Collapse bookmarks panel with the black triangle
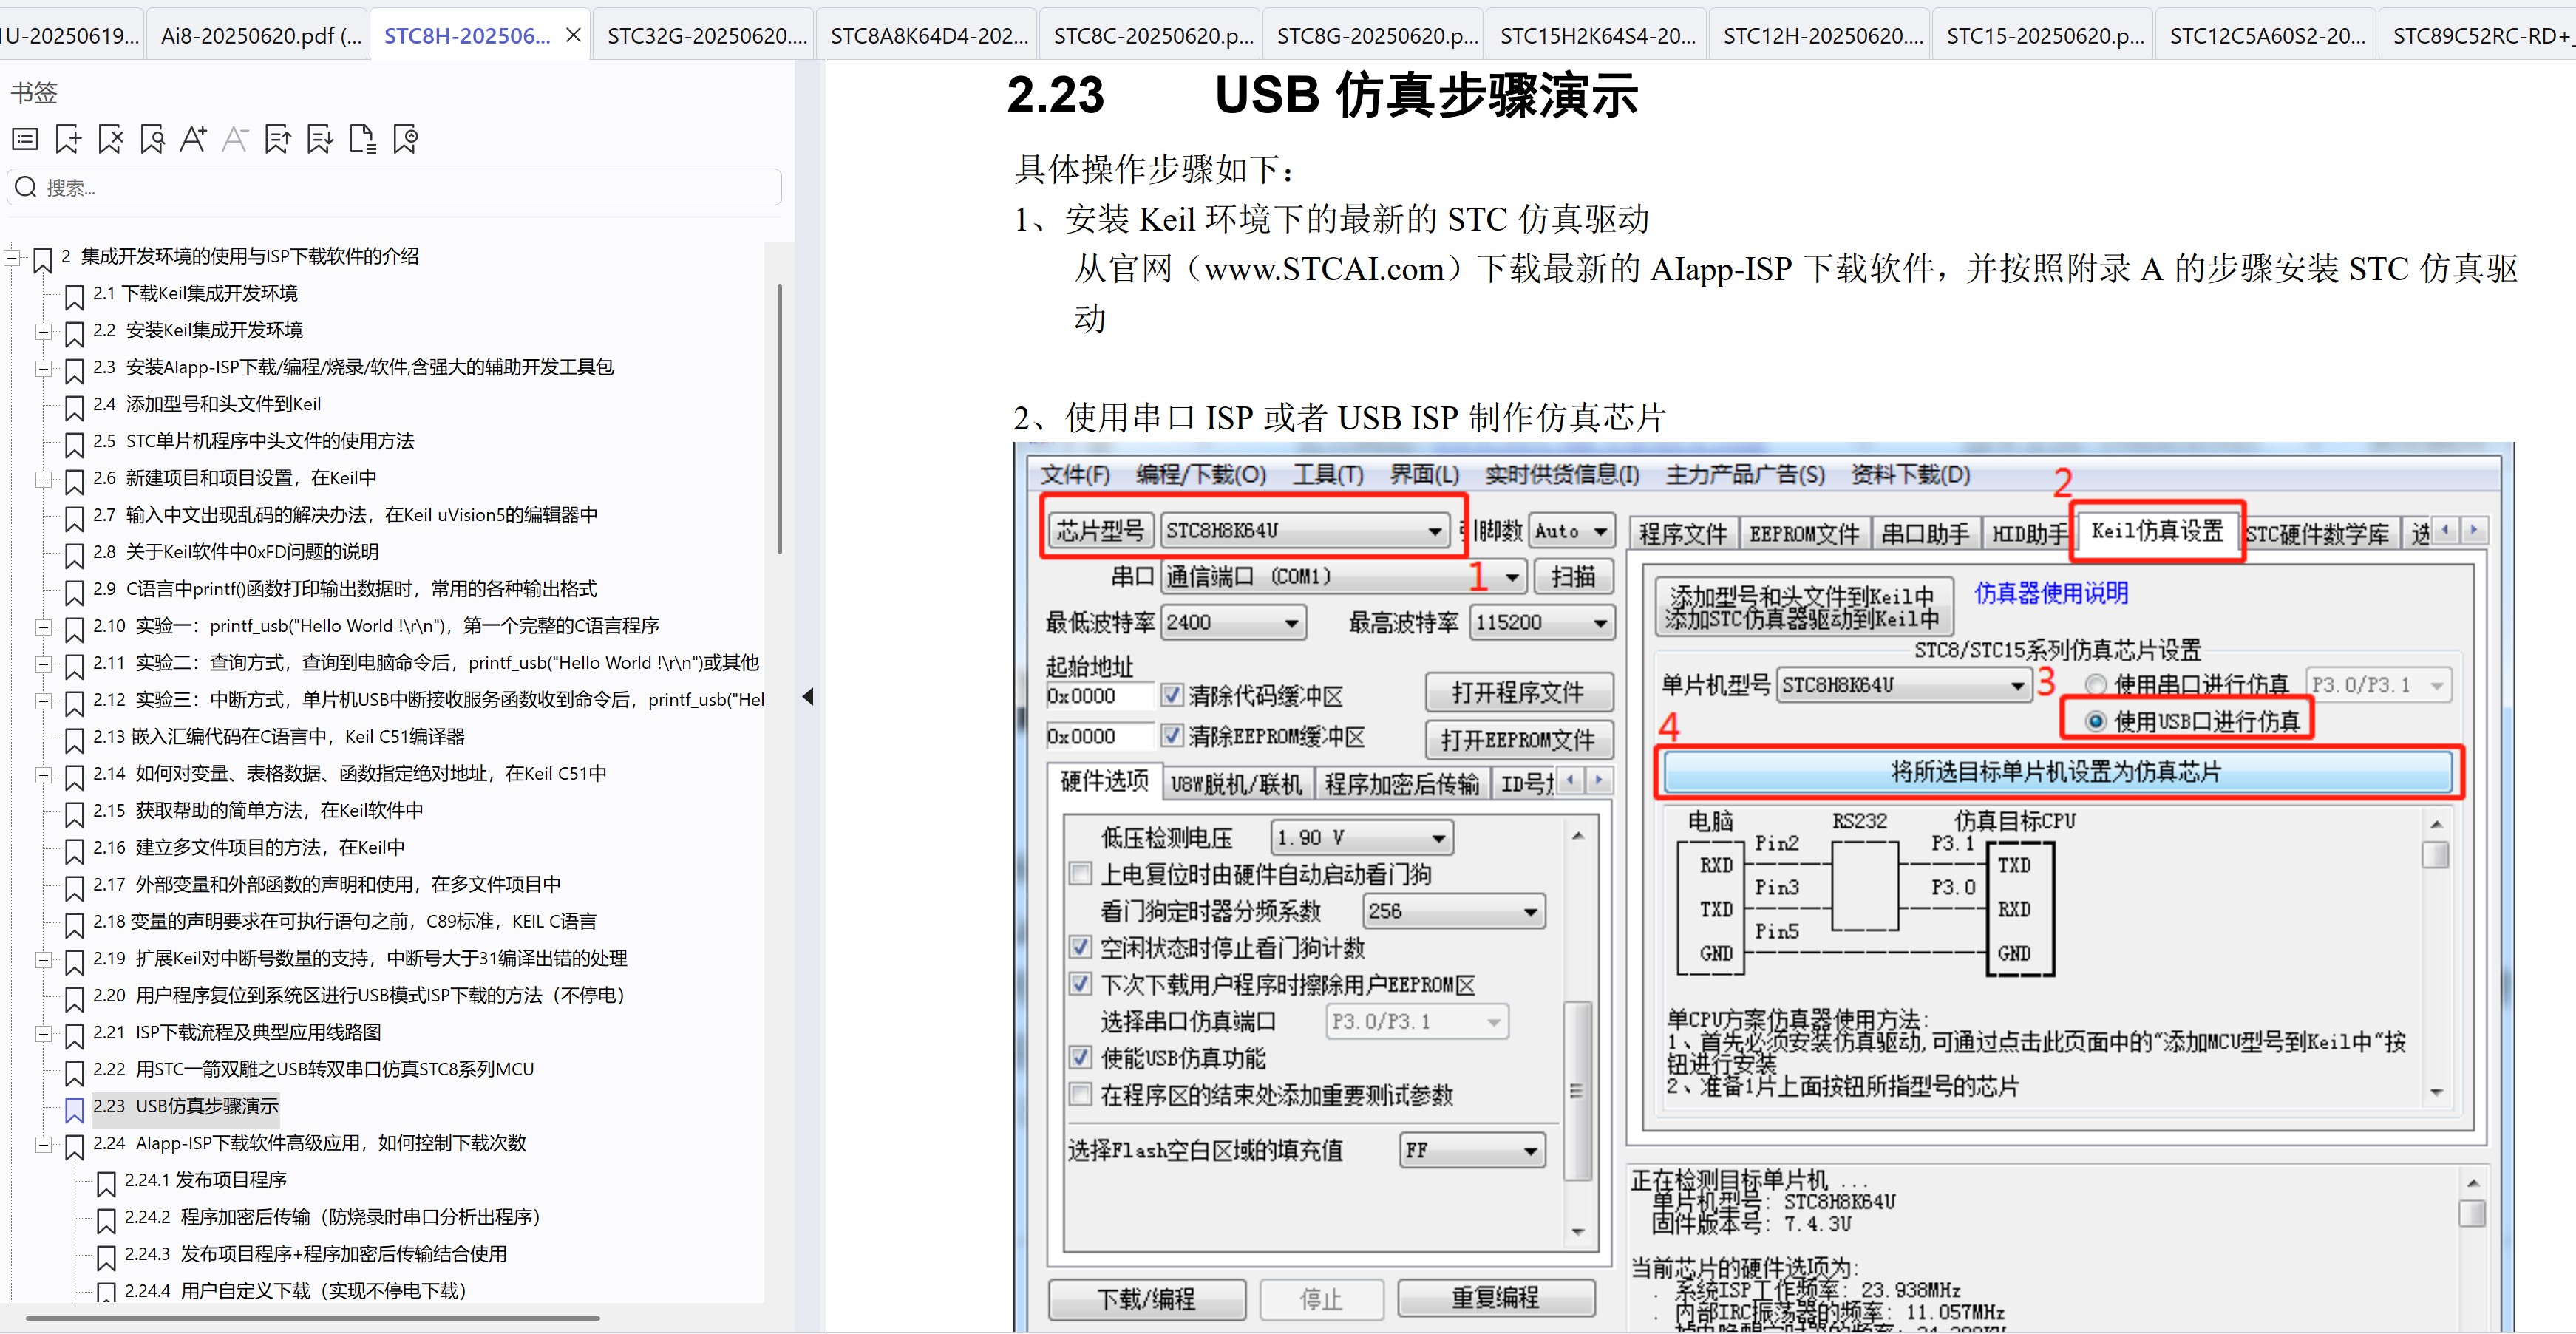This screenshot has height=1334, width=2576. tap(808, 696)
